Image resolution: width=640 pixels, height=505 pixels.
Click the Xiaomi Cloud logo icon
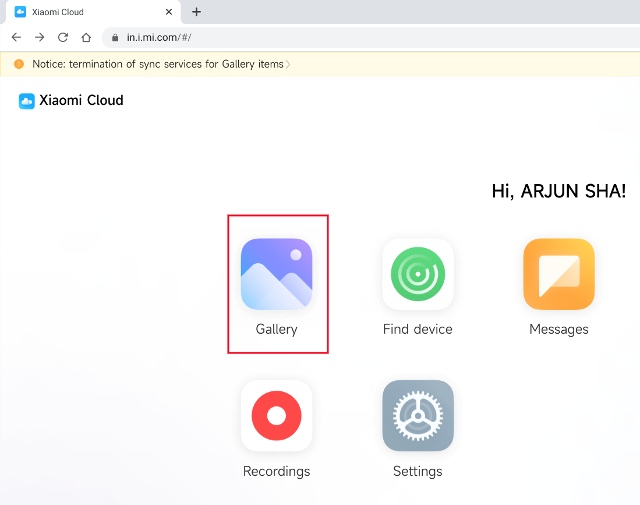[x=27, y=101]
